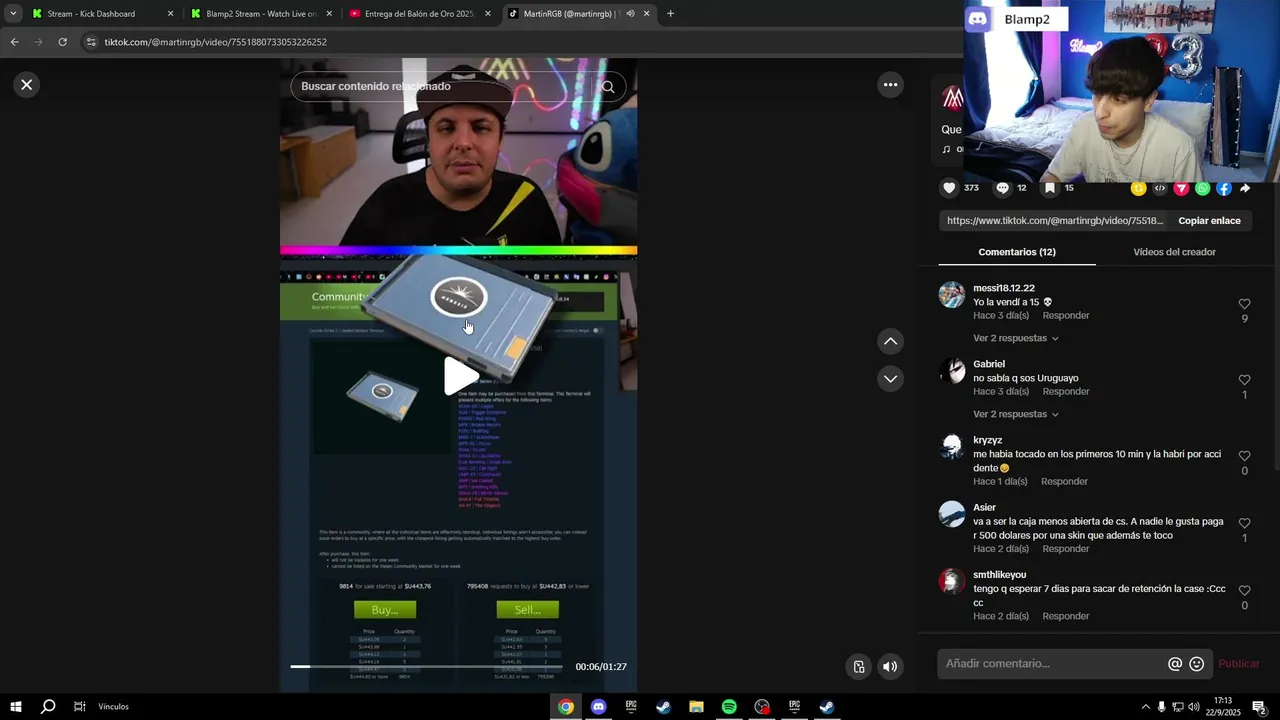Like Gabriel's comment
Screen dimensions: 1280x720
(x=1244, y=380)
